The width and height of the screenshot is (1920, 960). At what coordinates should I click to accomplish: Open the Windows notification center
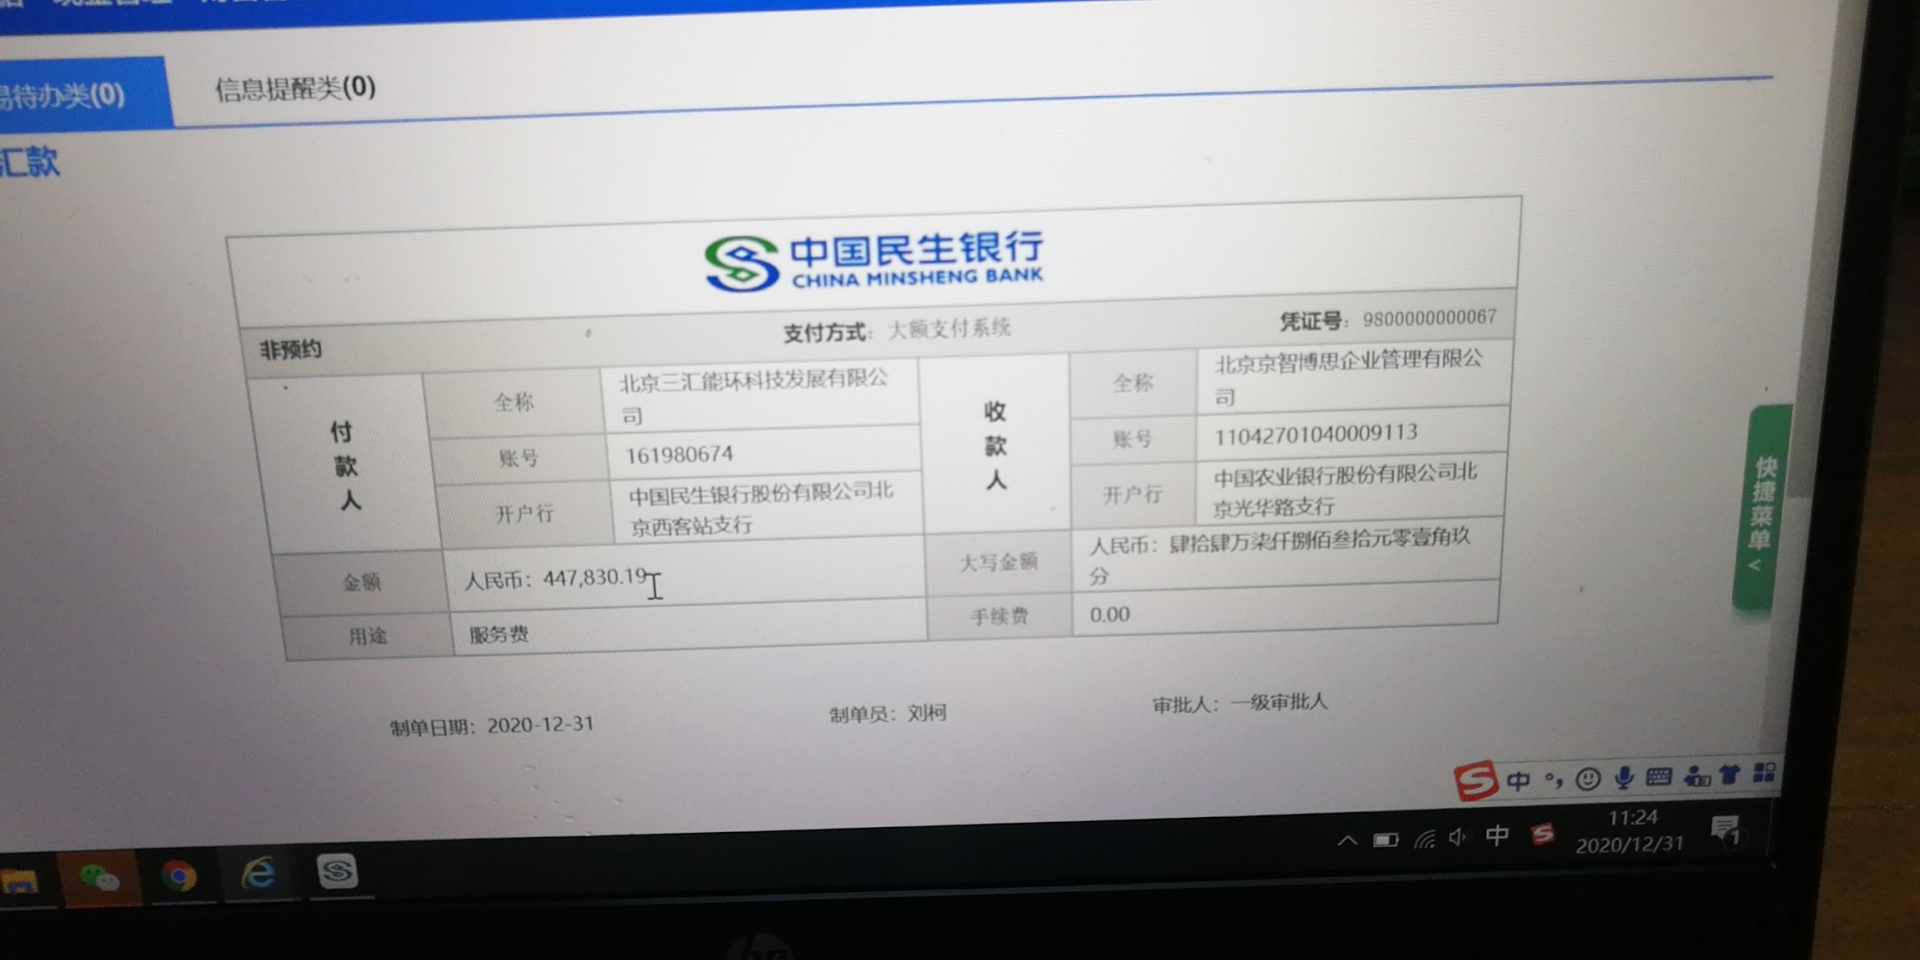[x=1725, y=829]
